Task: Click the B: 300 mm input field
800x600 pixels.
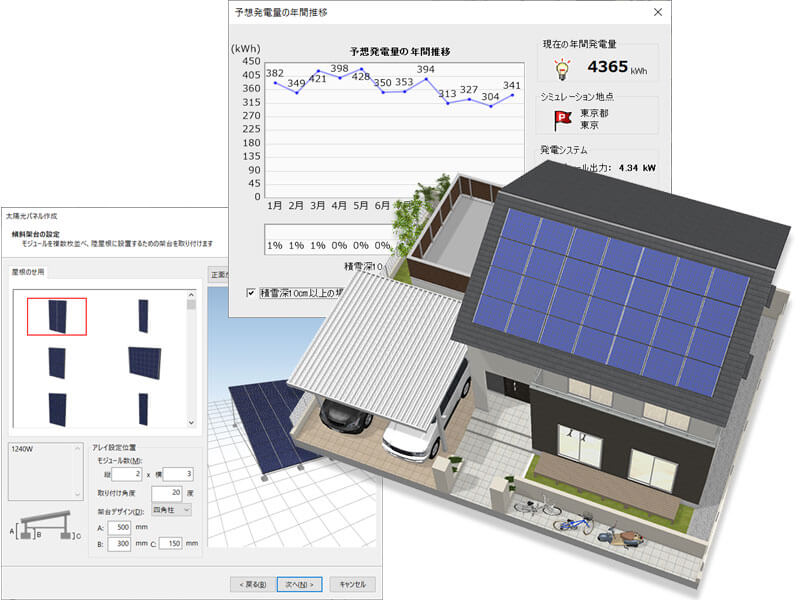Action: coord(120,542)
